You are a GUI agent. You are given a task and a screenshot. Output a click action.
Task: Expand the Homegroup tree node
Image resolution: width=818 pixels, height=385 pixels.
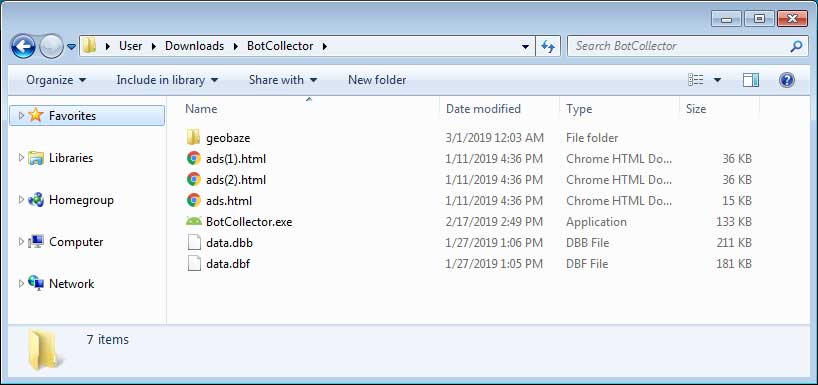tap(21, 200)
